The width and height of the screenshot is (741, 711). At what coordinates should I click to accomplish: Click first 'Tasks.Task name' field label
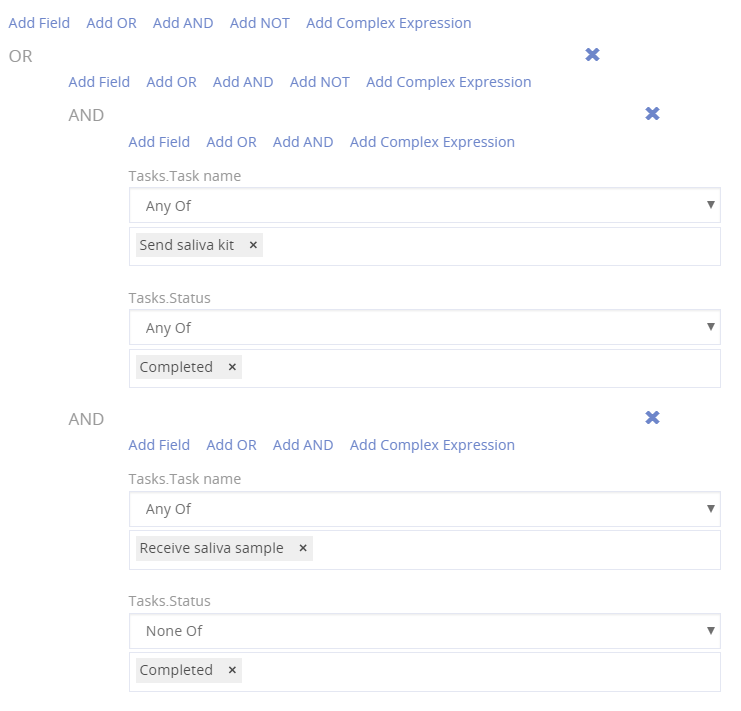tap(185, 176)
